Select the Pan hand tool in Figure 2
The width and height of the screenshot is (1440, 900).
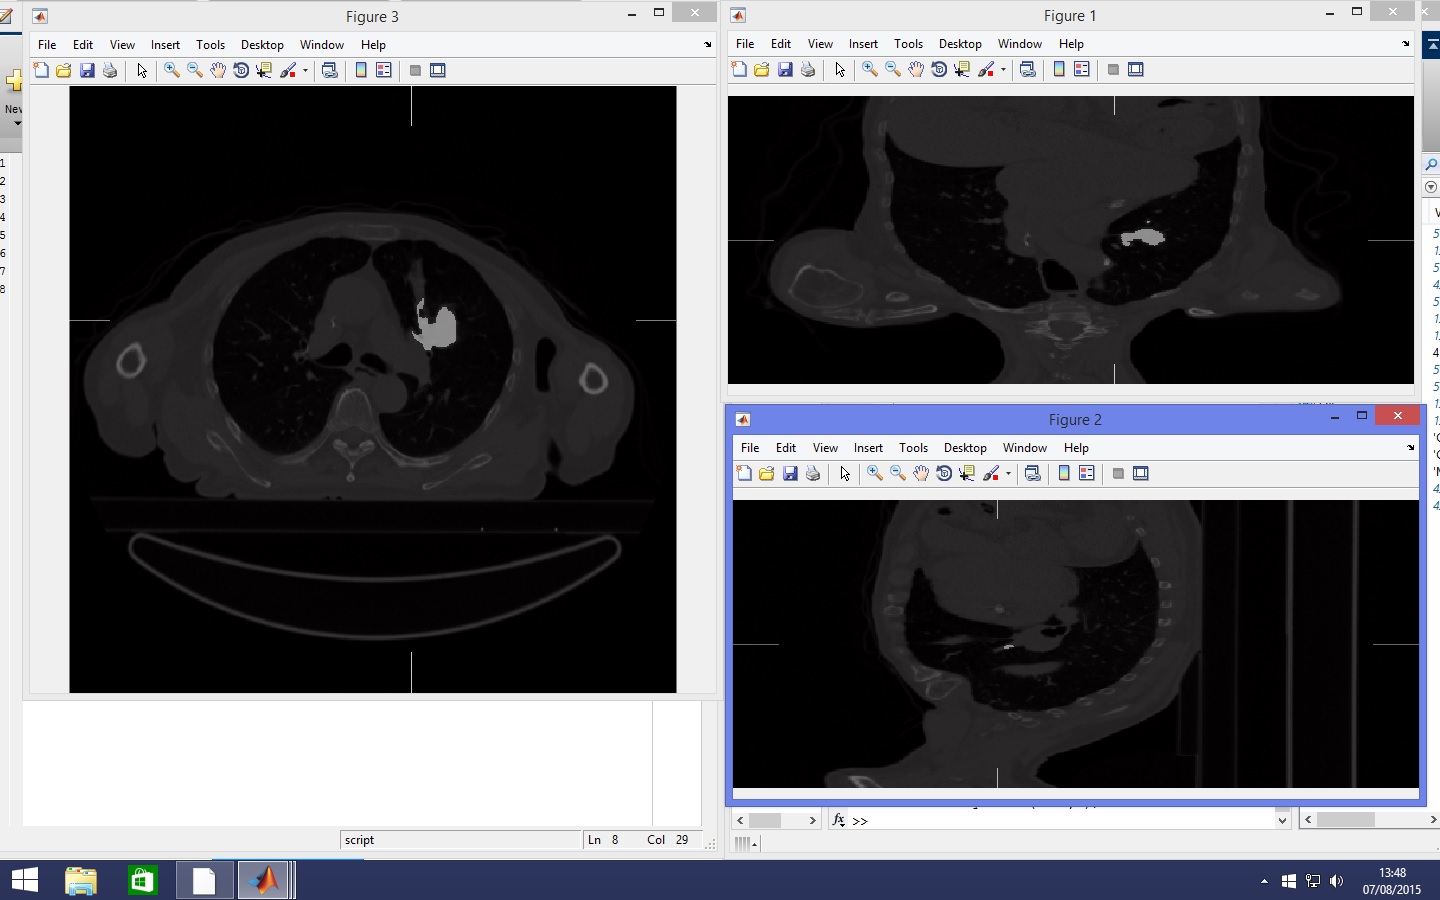[x=921, y=473]
